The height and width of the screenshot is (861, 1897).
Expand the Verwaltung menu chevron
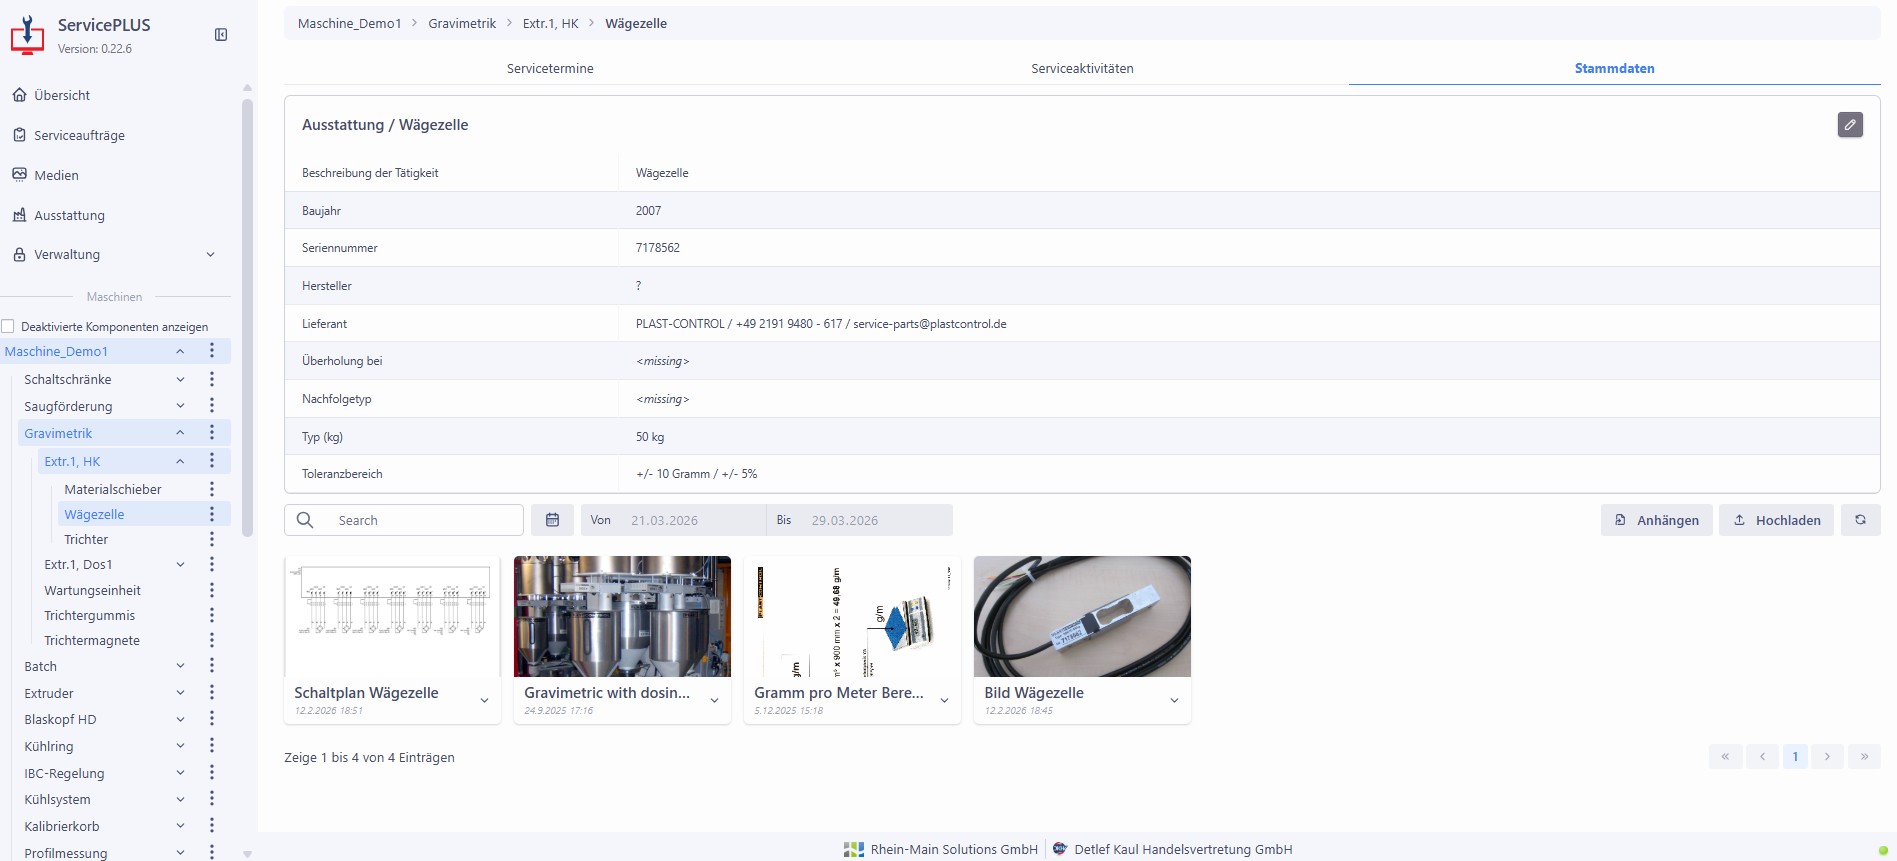tap(210, 255)
